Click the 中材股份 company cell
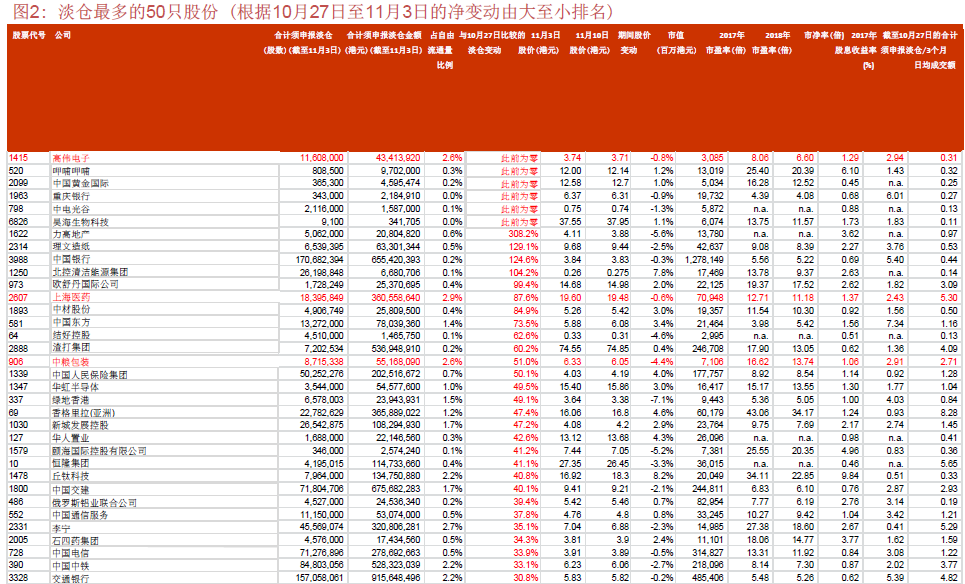This screenshot has width=965, height=584. (x=71, y=310)
